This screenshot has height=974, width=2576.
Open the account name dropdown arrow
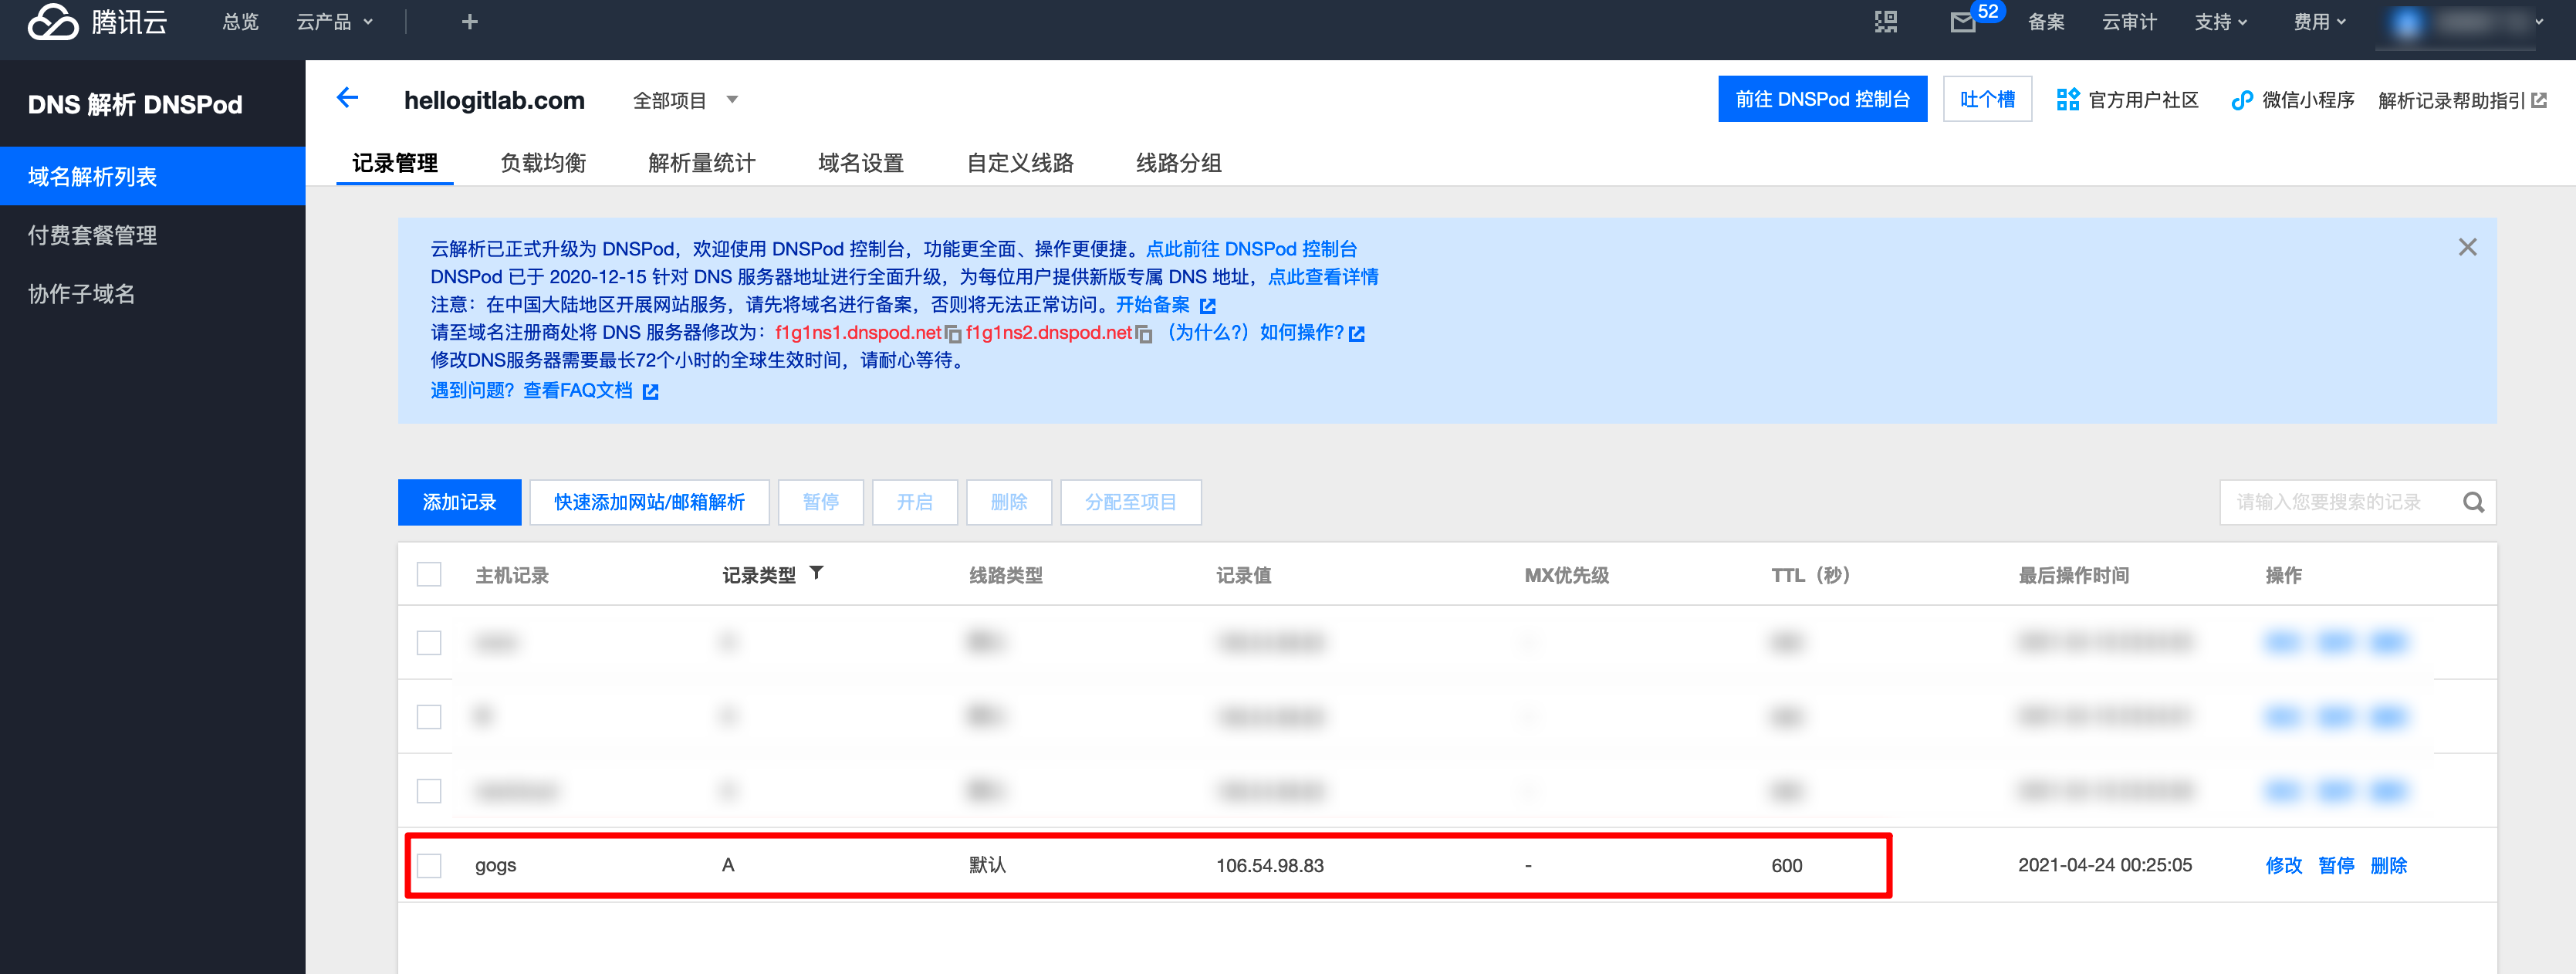(2538, 22)
